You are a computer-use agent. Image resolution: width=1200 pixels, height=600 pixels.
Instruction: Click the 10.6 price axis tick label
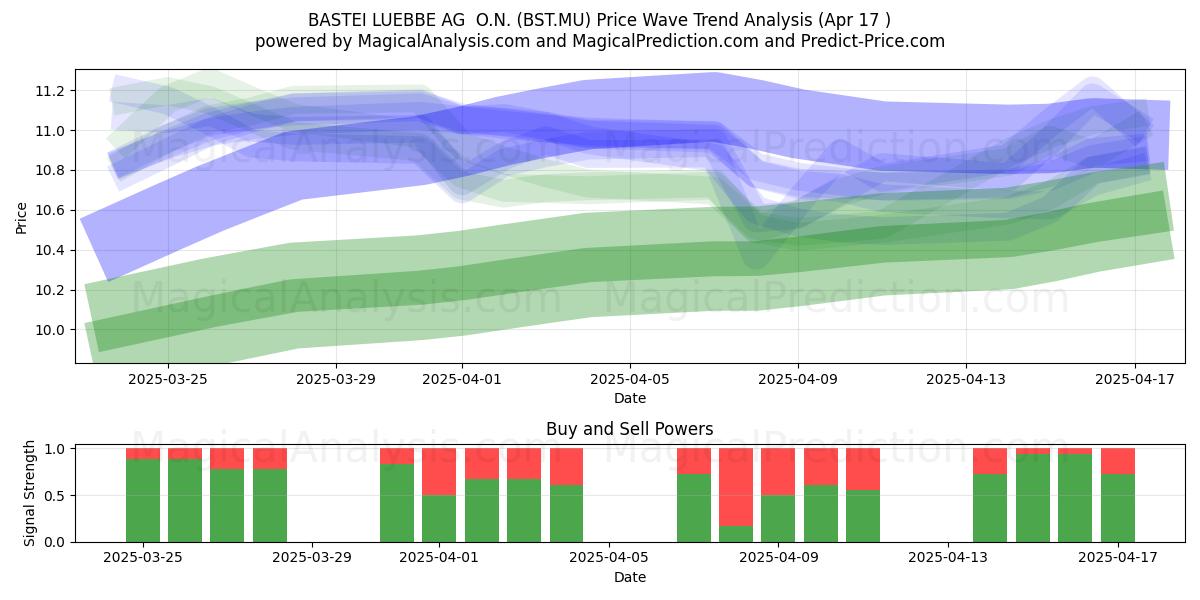51,210
